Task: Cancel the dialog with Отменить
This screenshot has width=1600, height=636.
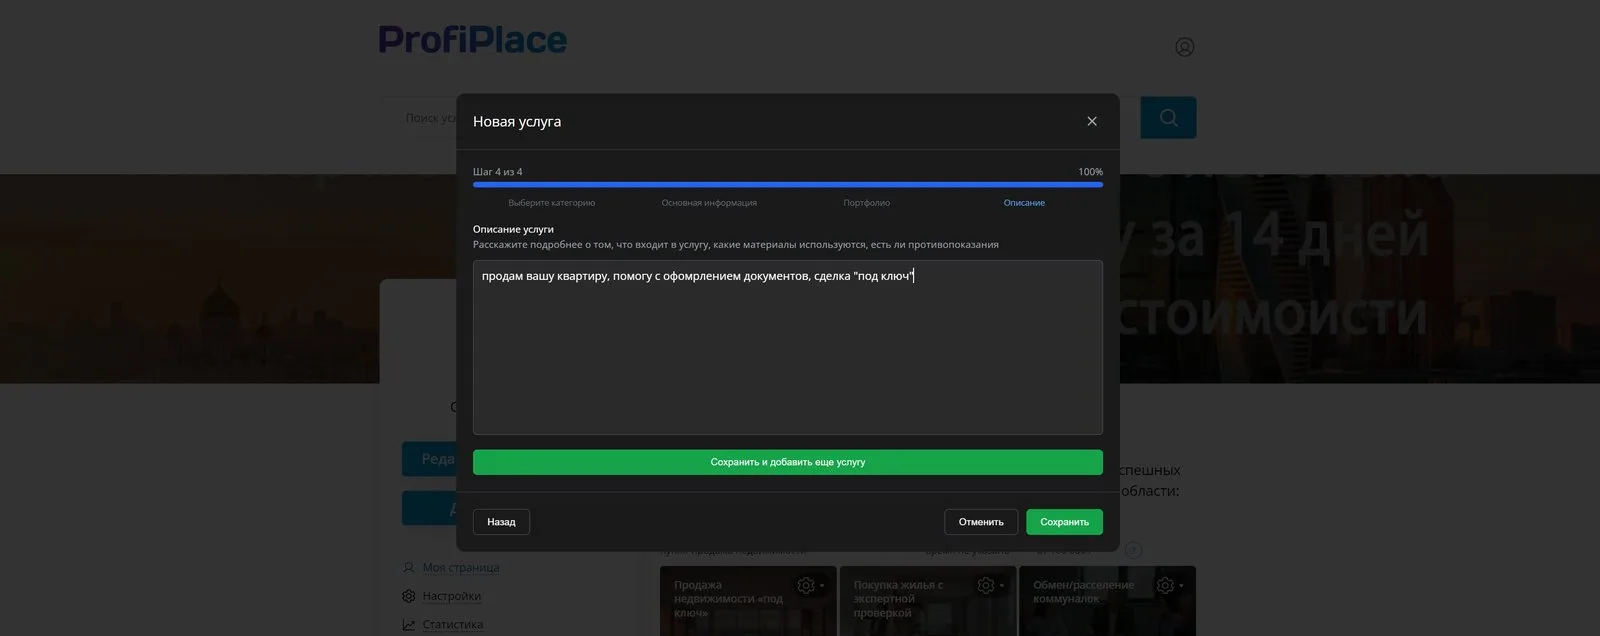Action: click(981, 522)
